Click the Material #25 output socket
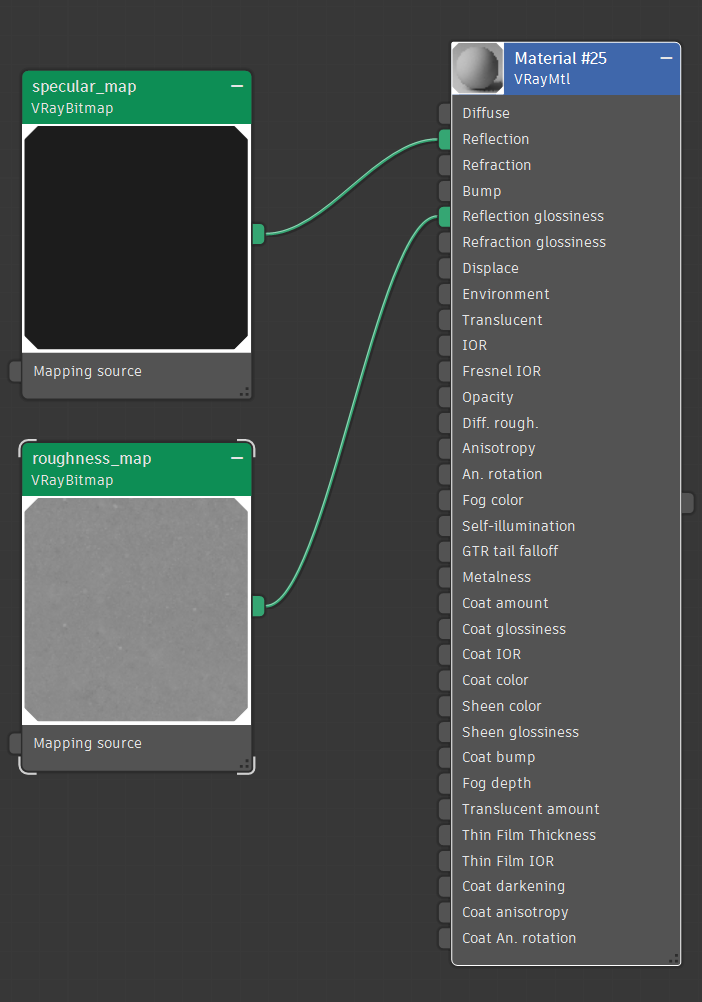The height and width of the screenshot is (1002, 702). pyautogui.click(x=687, y=502)
